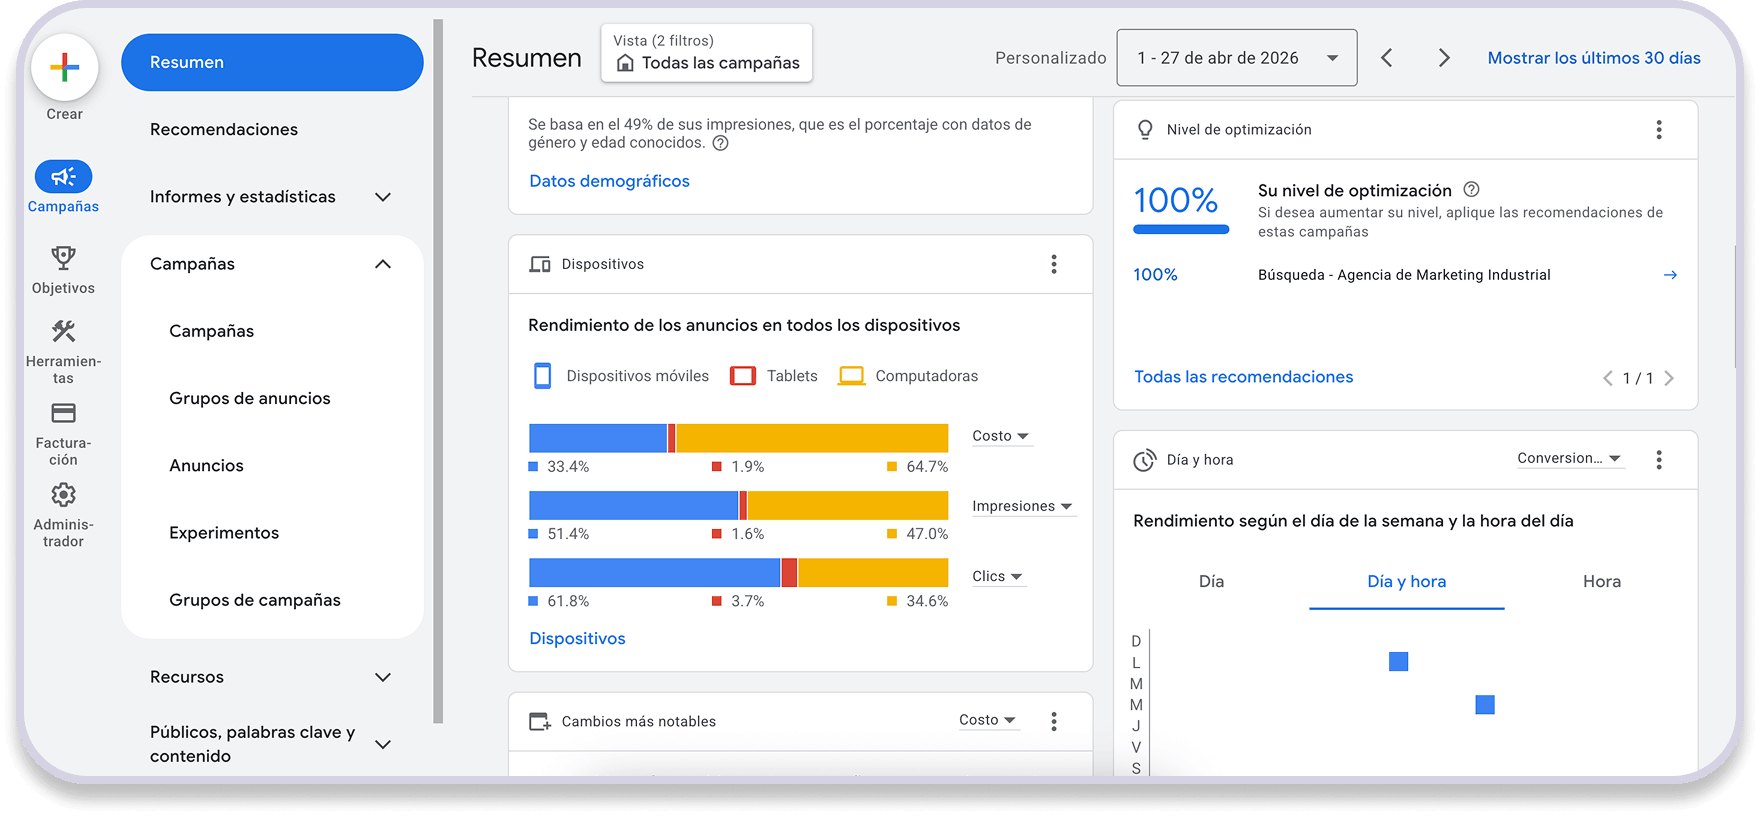Open the Herramientas wrench icon
1760x816 pixels.
pyautogui.click(x=63, y=331)
